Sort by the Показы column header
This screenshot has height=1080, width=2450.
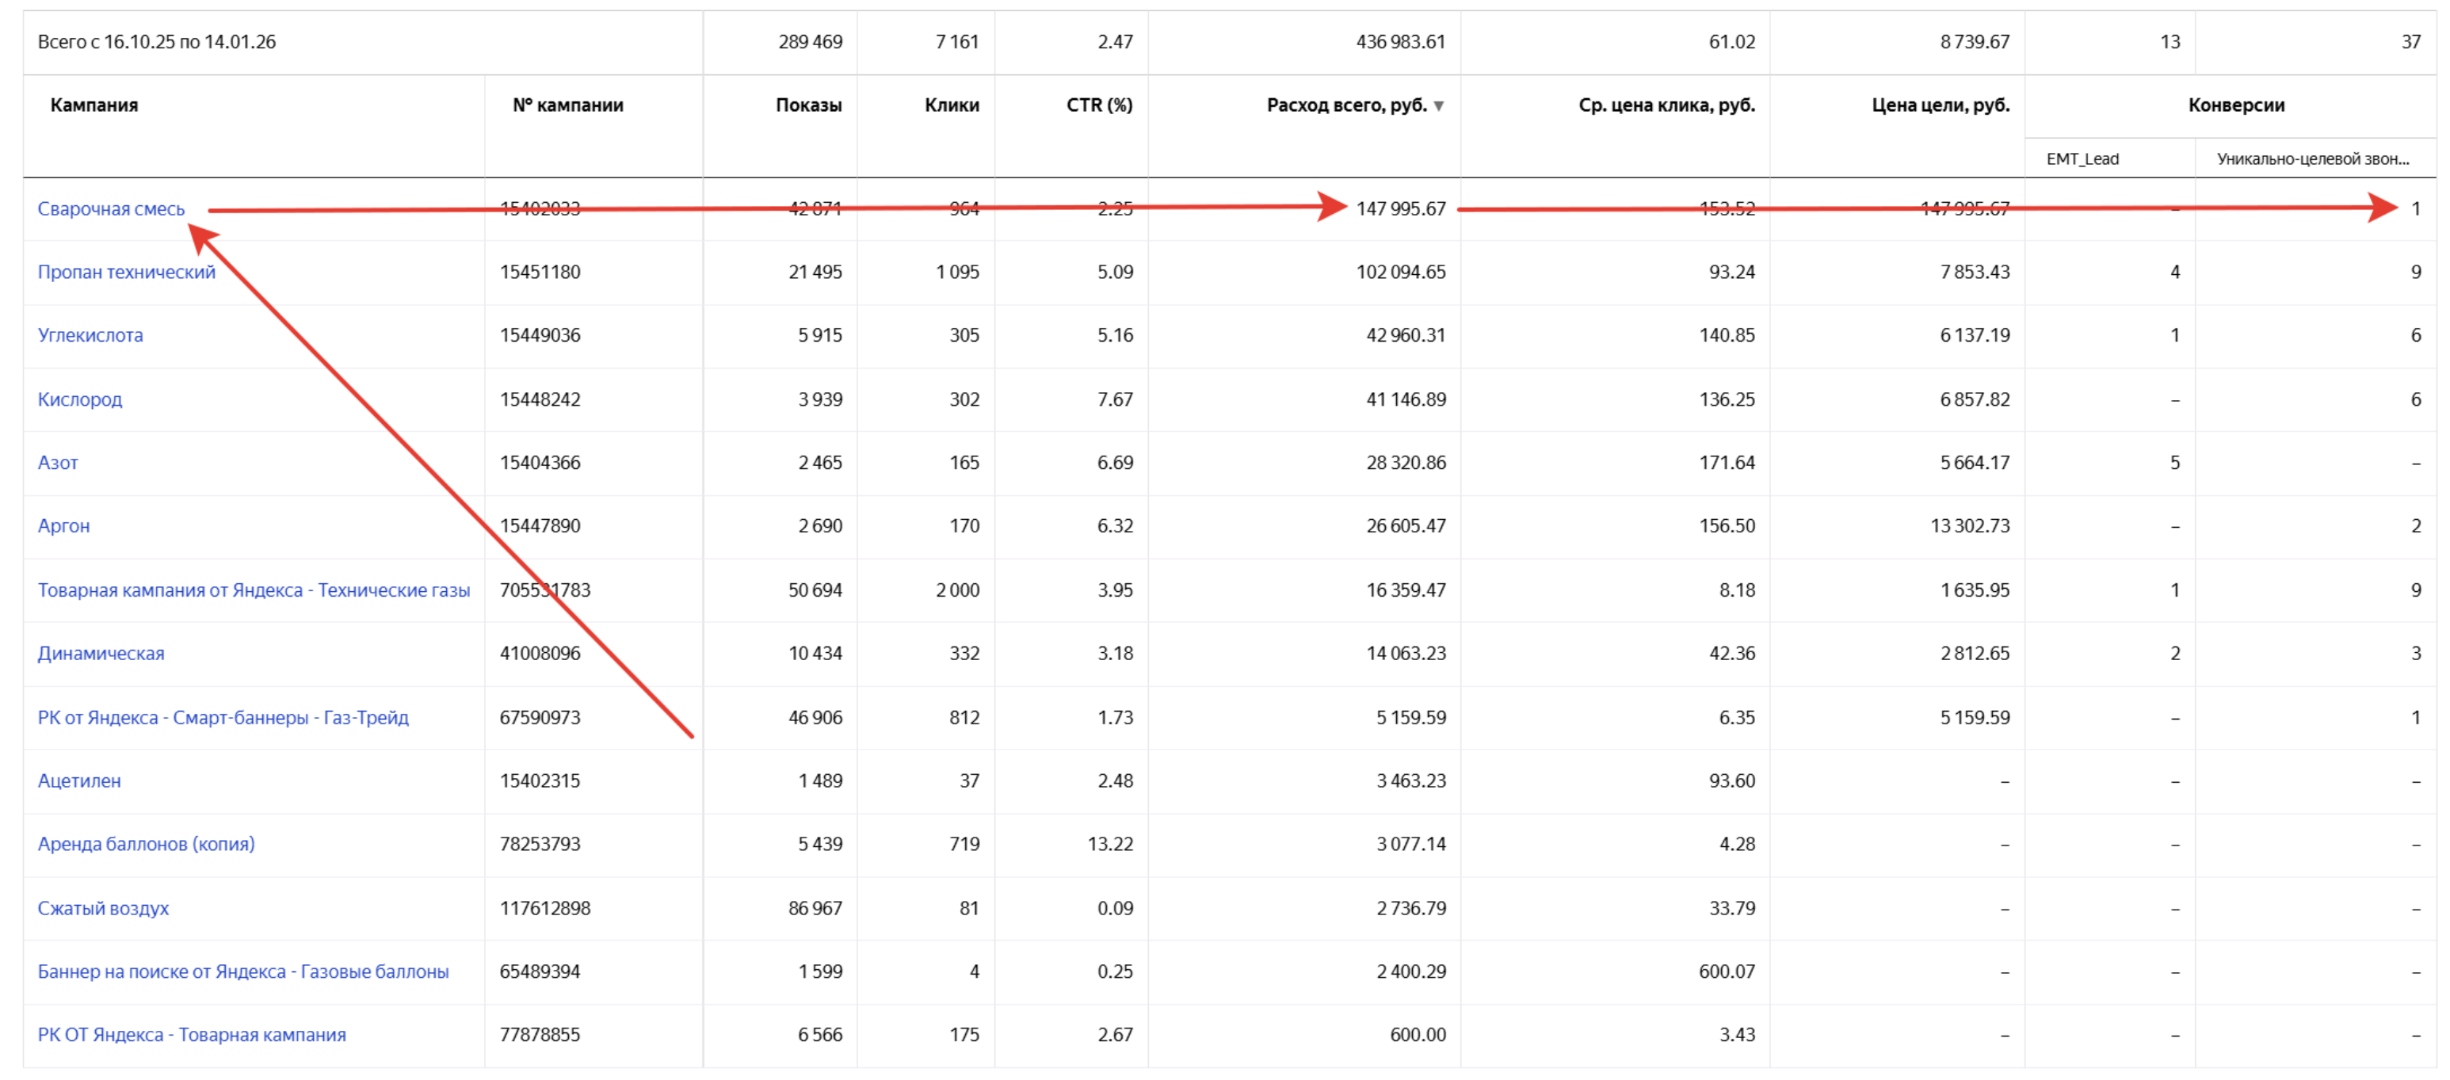point(808,105)
